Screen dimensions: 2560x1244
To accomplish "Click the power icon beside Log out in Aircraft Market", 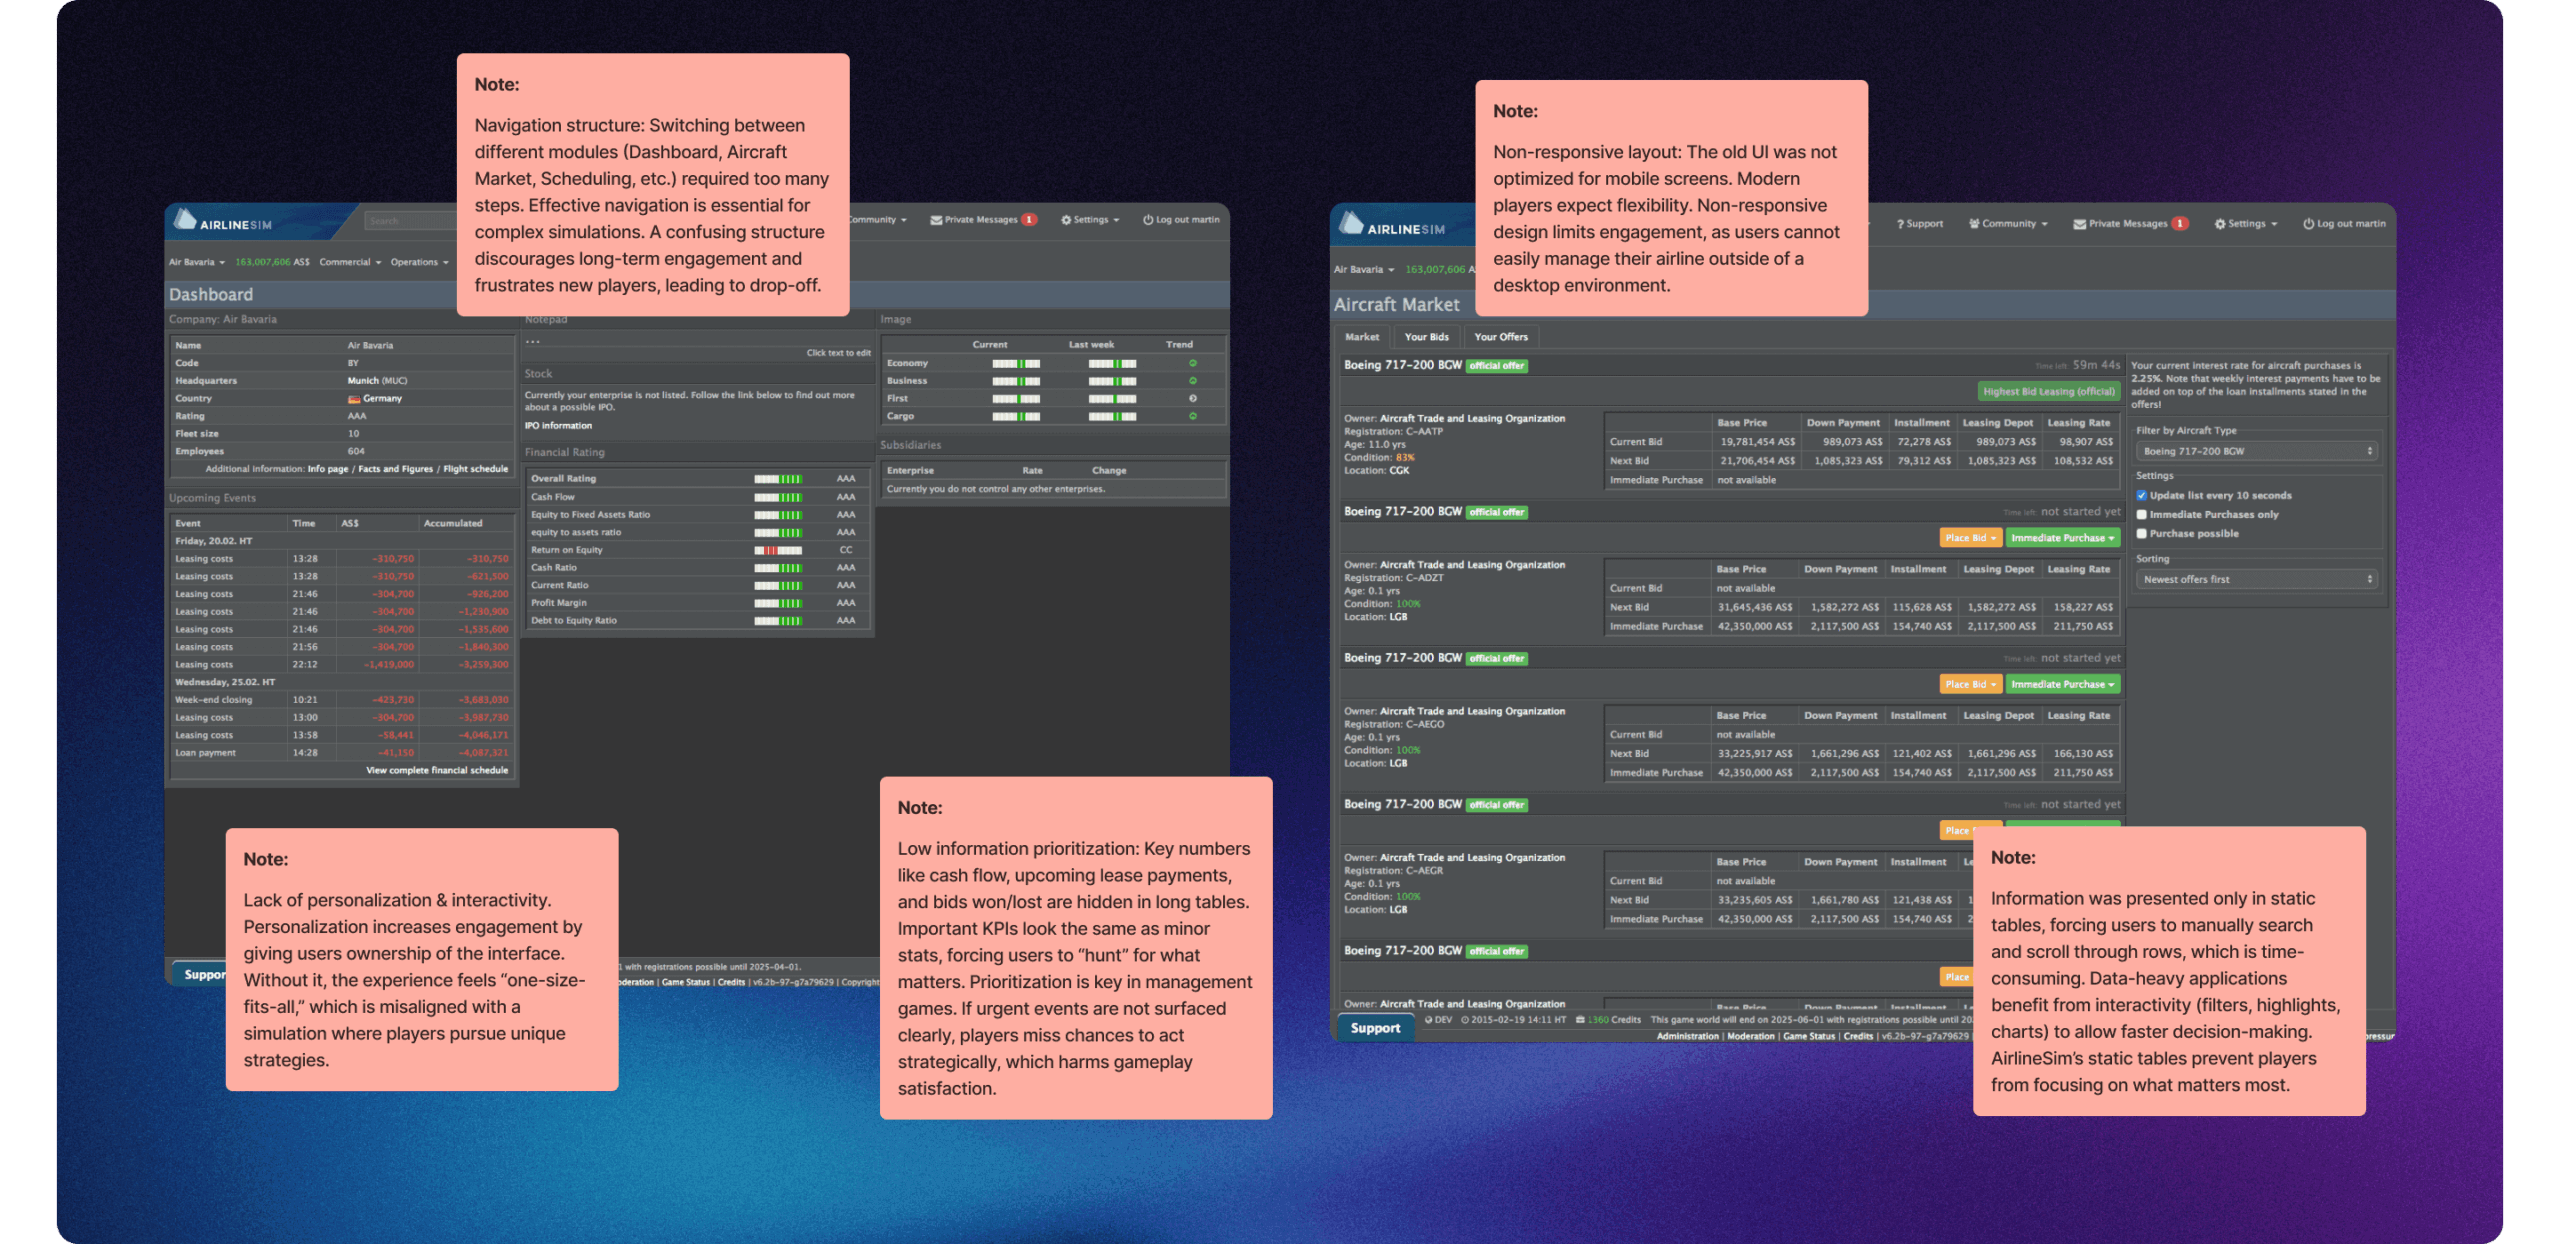I will pos(2308,224).
